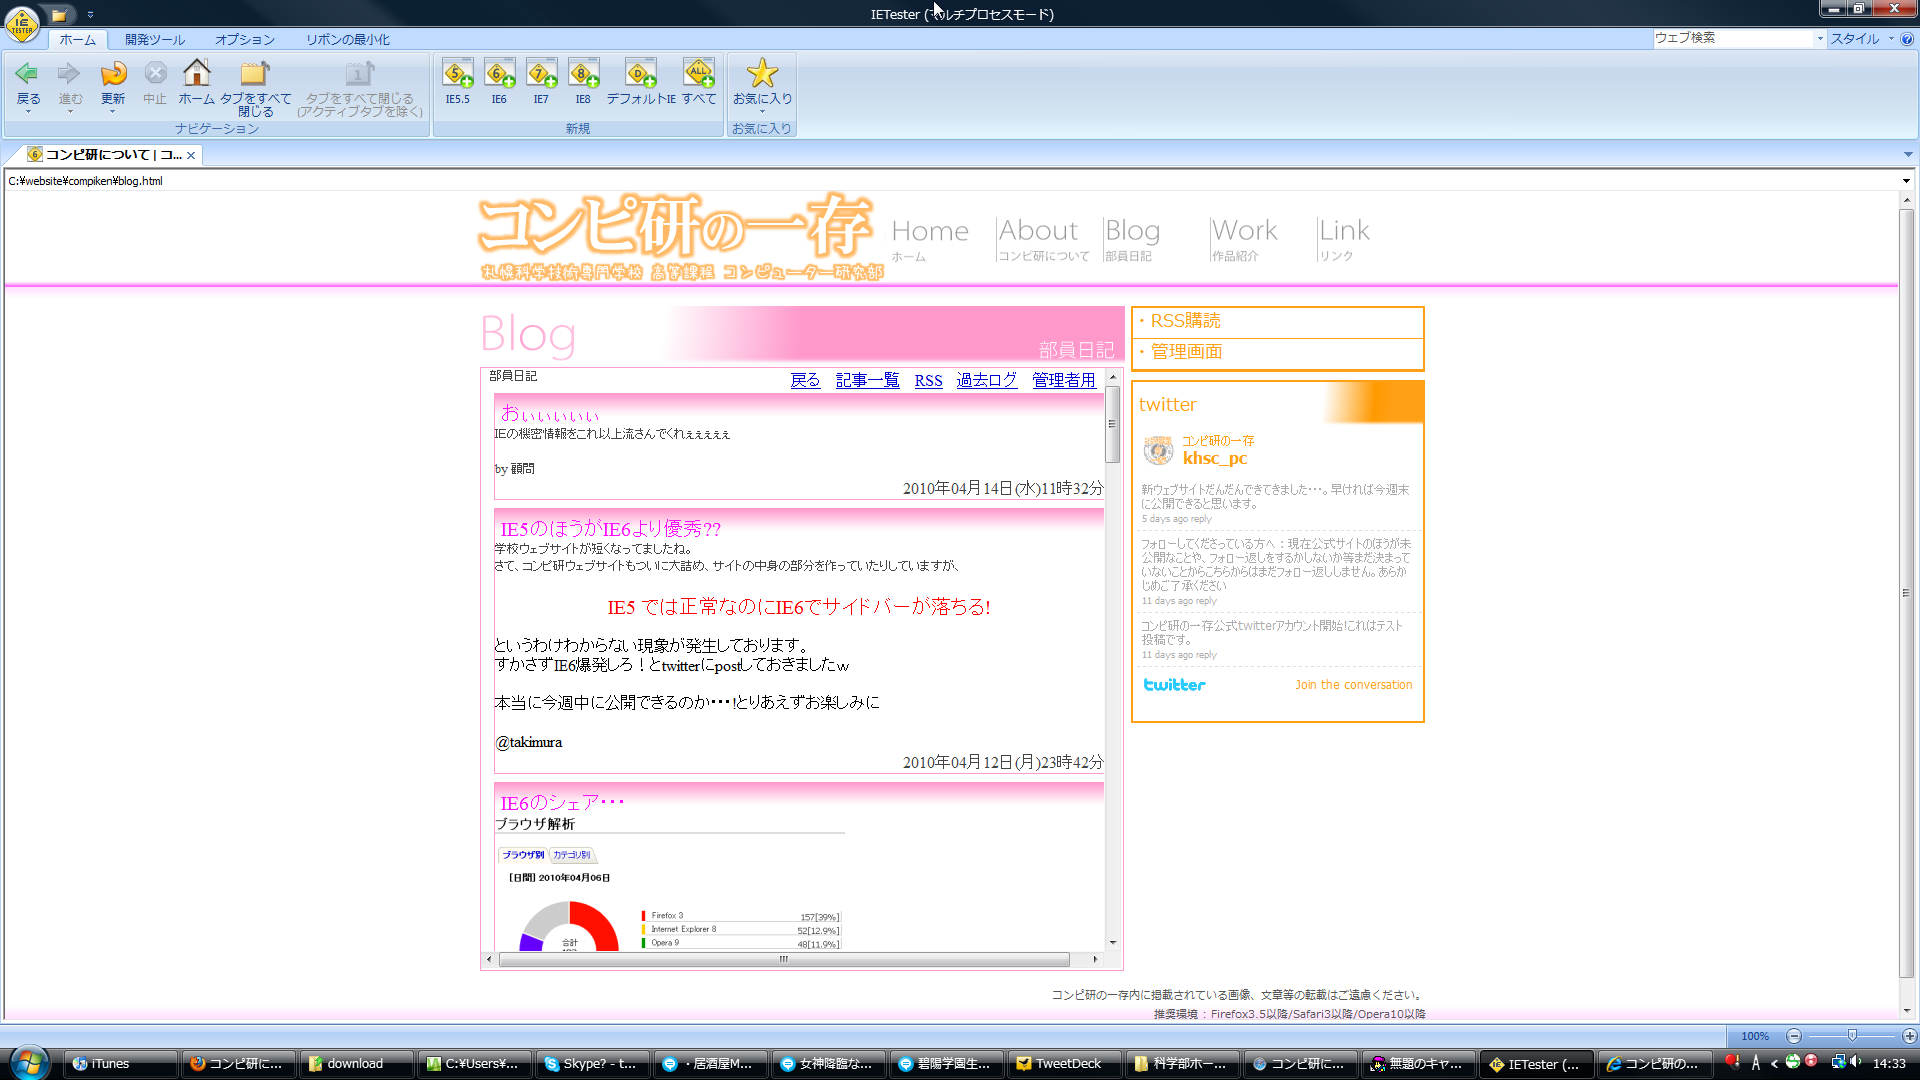Viewport: 1920px width, 1080px height.
Task: Switch to Skype in the taskbar
Action: click(x=593, y=1064)
